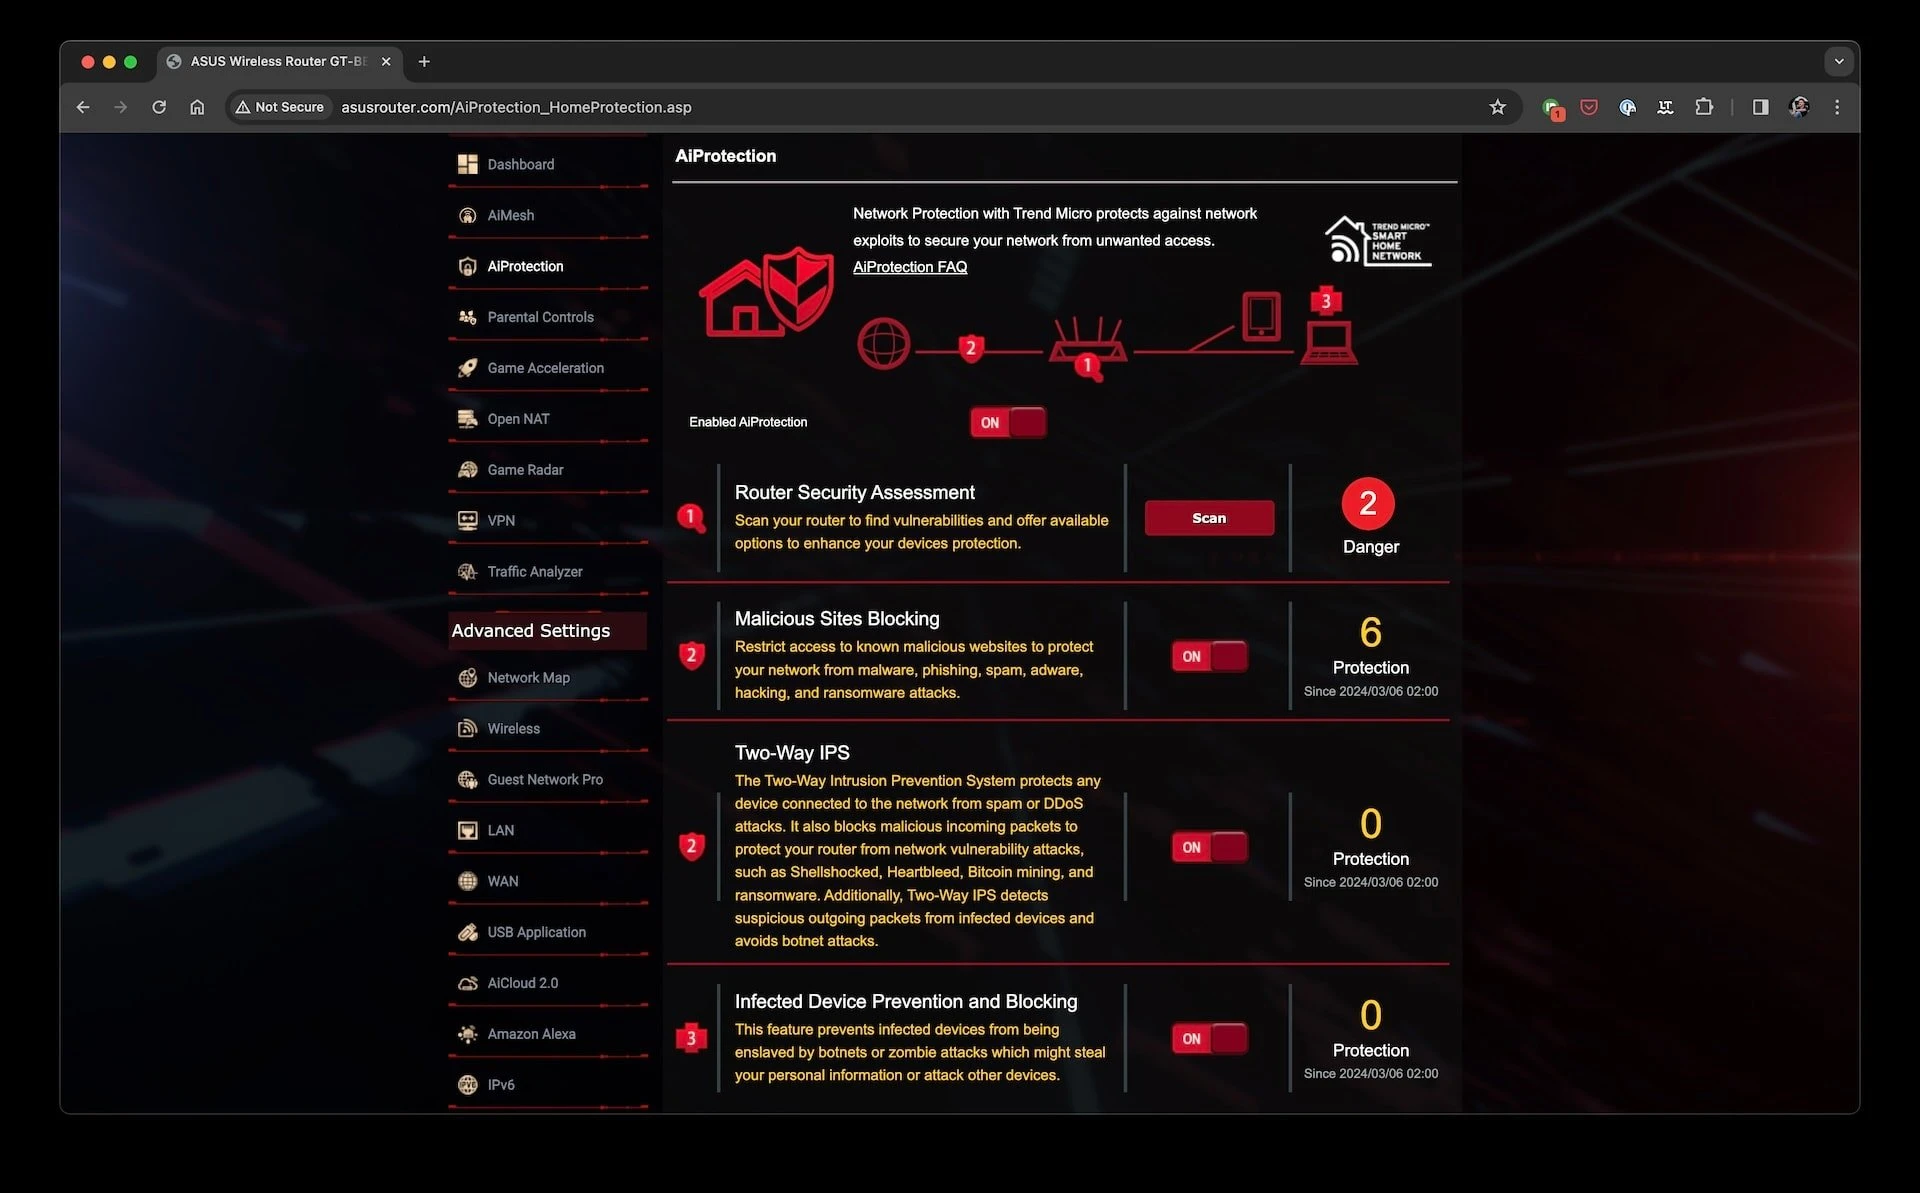
Task: Click the AiCloud 2.0 cloud icon
Action: pos(467,984)
